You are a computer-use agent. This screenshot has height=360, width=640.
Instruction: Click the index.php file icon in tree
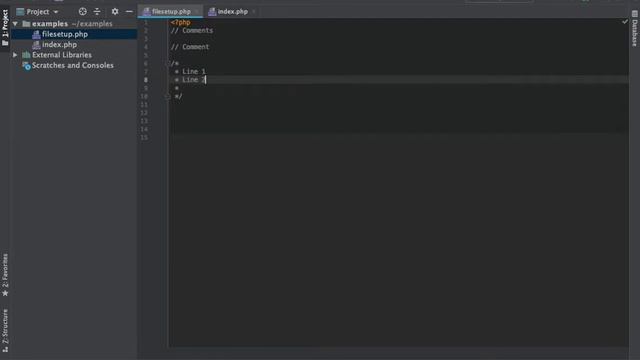tap(36, 44)
